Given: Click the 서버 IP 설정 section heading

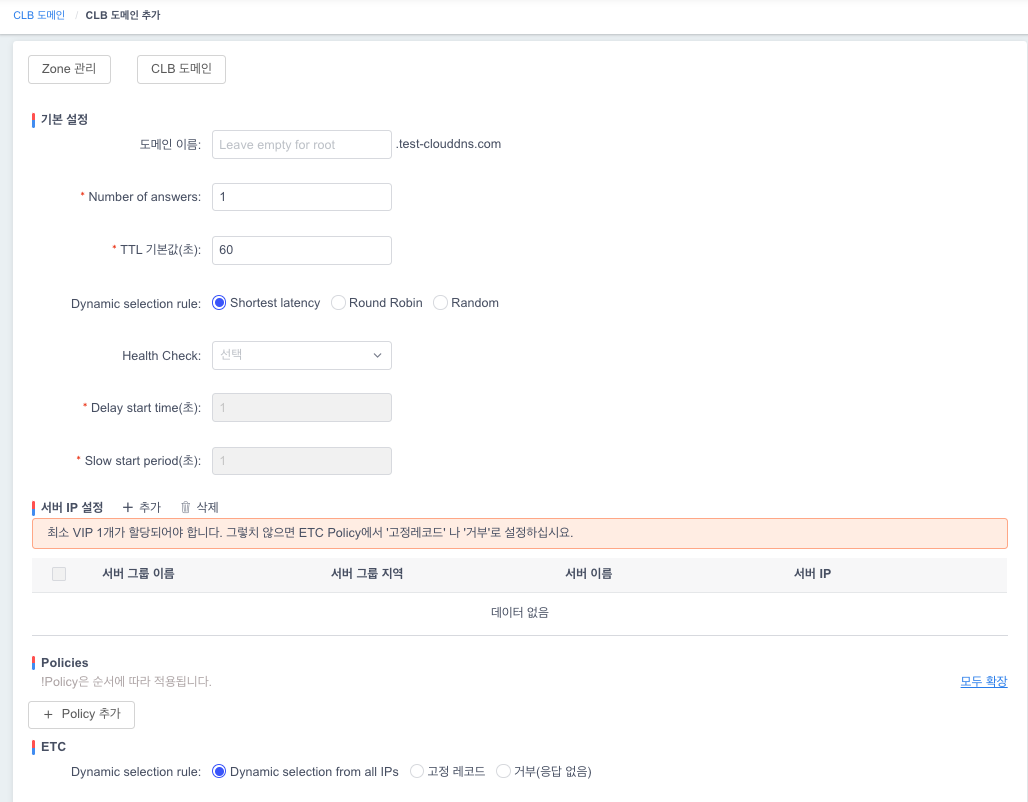Looking at the screenshot, I should (x=72, y=507).
